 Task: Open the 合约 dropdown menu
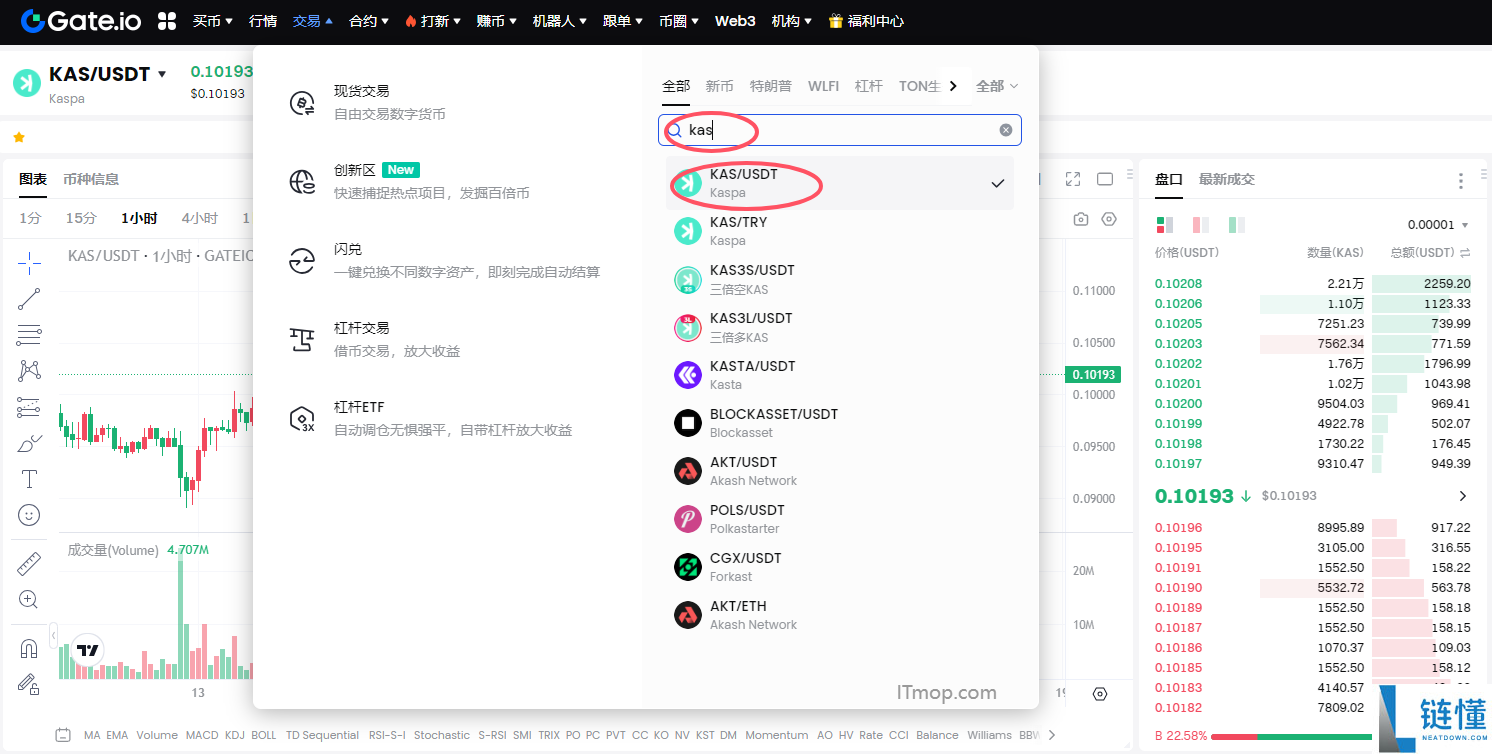(x=369, y=21)
